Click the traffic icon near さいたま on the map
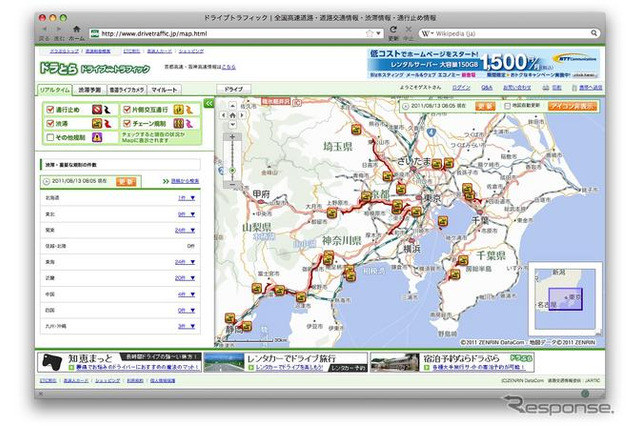Viewport: 640px width, 426px height. pos(437,165)
